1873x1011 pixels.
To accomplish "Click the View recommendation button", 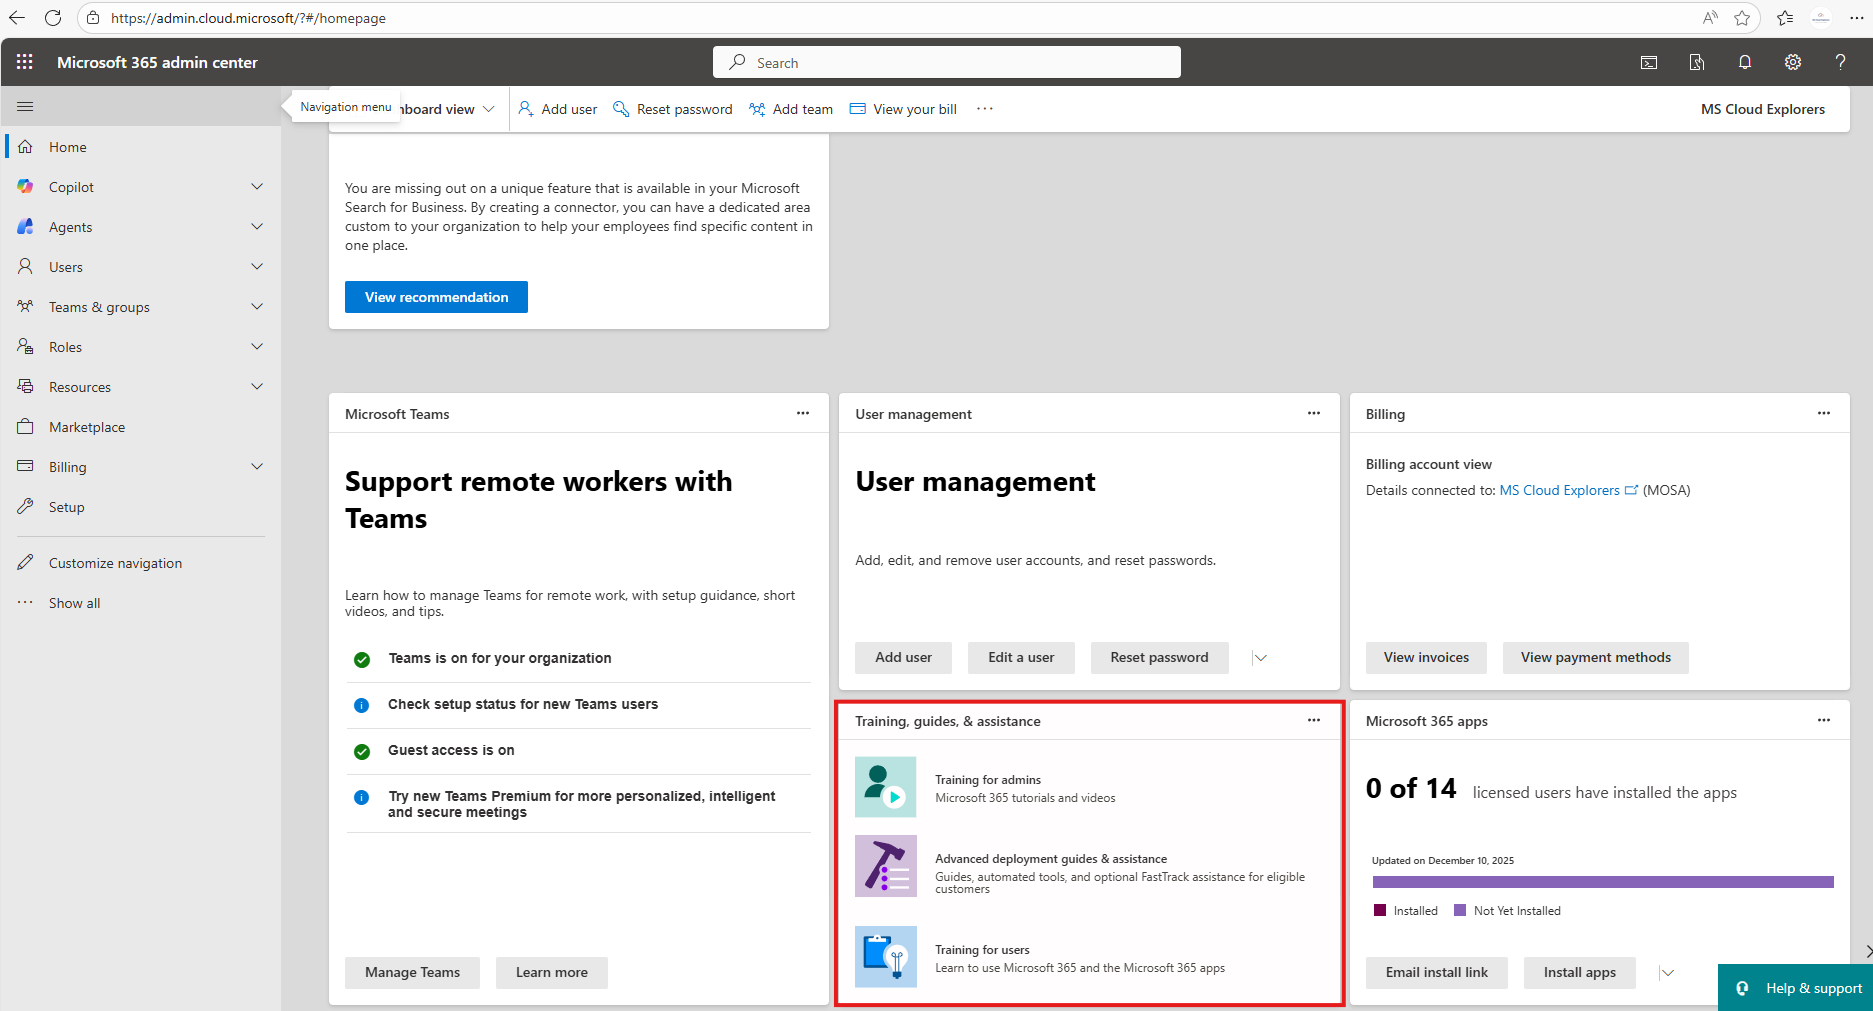I will pos(436,296).
